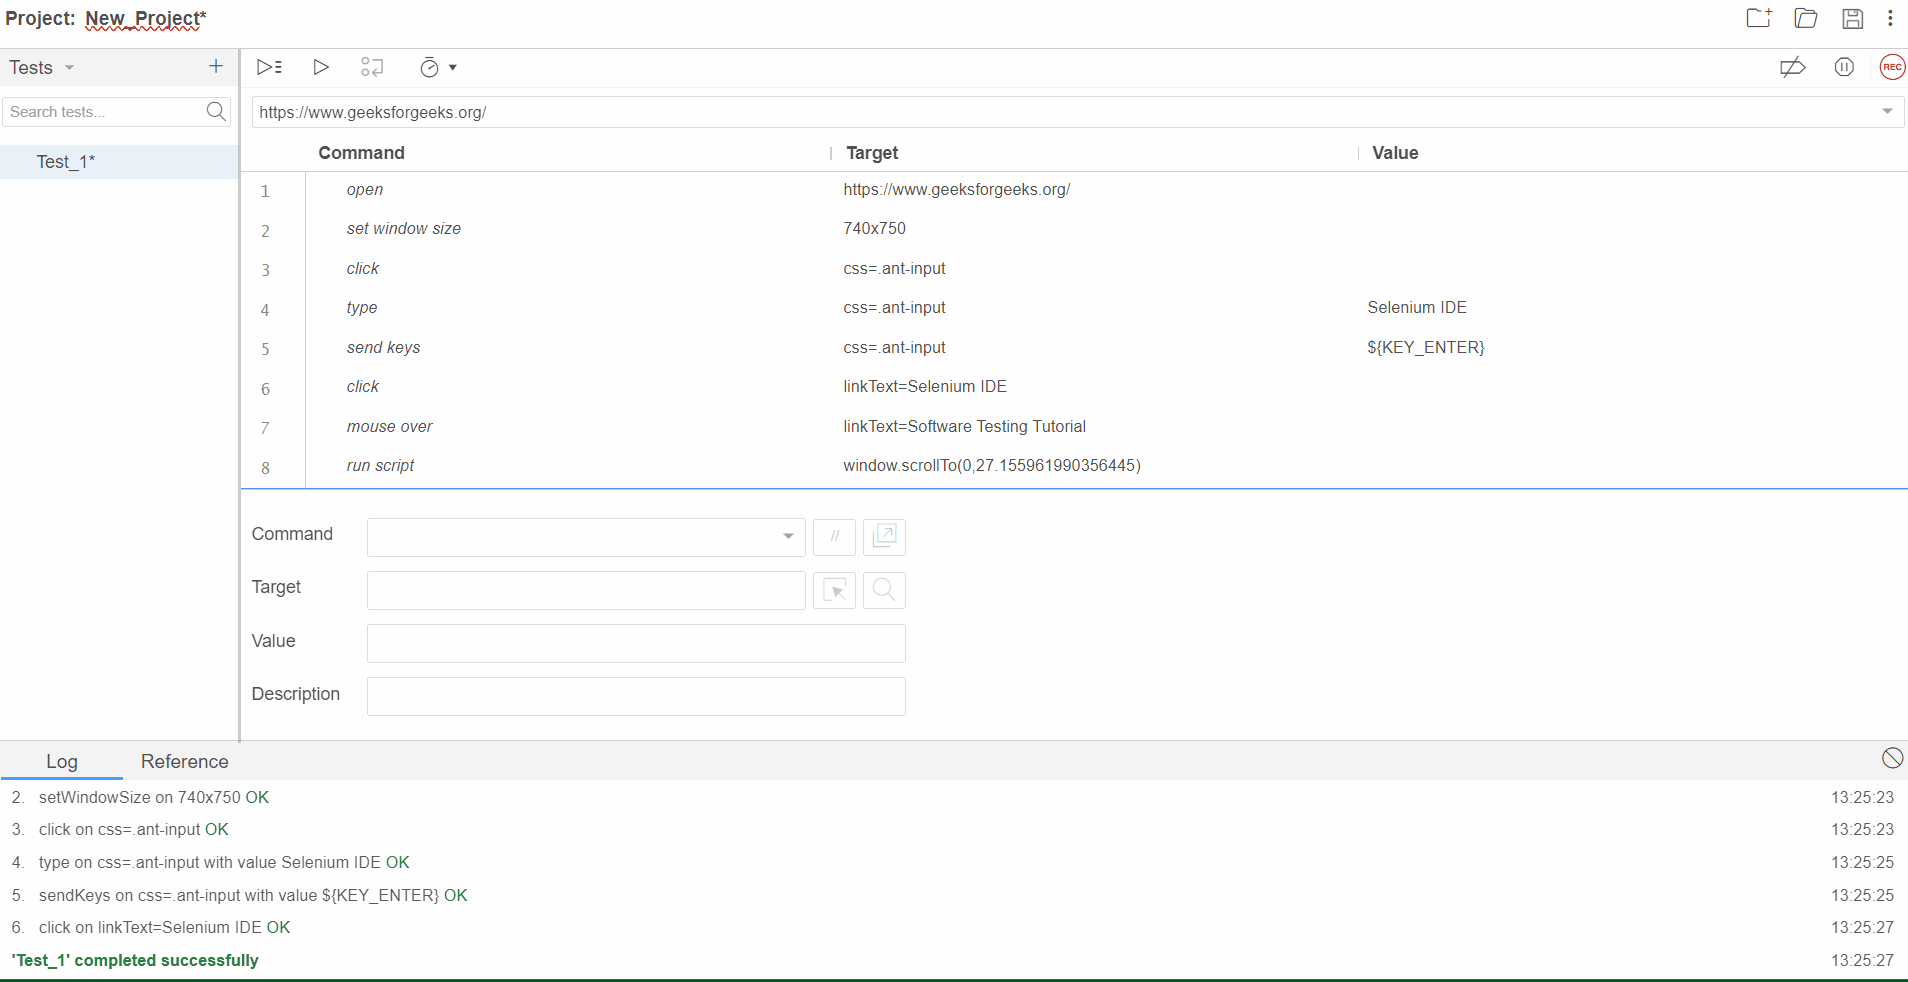Run the current test
1908x982 pixels.
321,67
